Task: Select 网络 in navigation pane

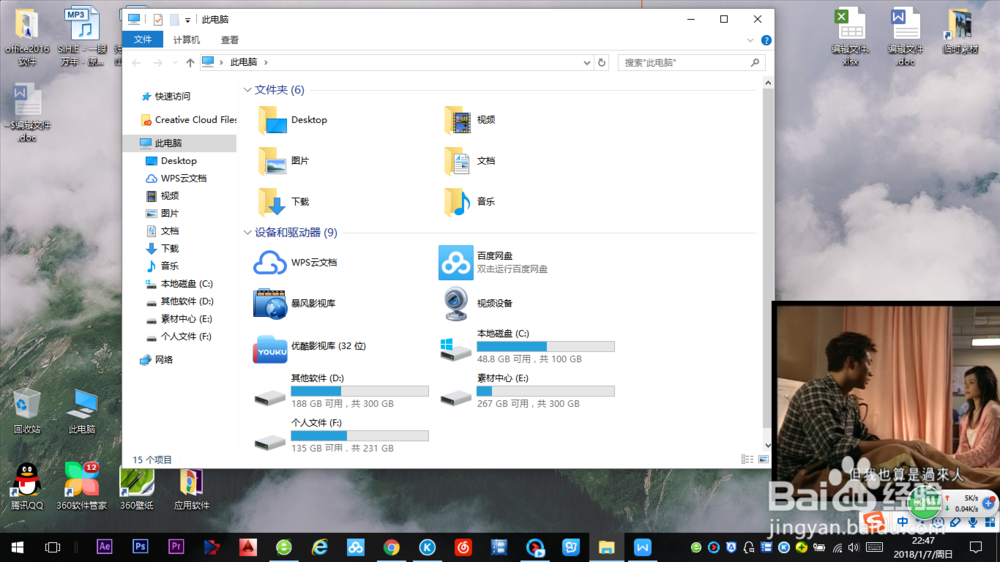Action: pyautogui.click(x=157, y=360)
